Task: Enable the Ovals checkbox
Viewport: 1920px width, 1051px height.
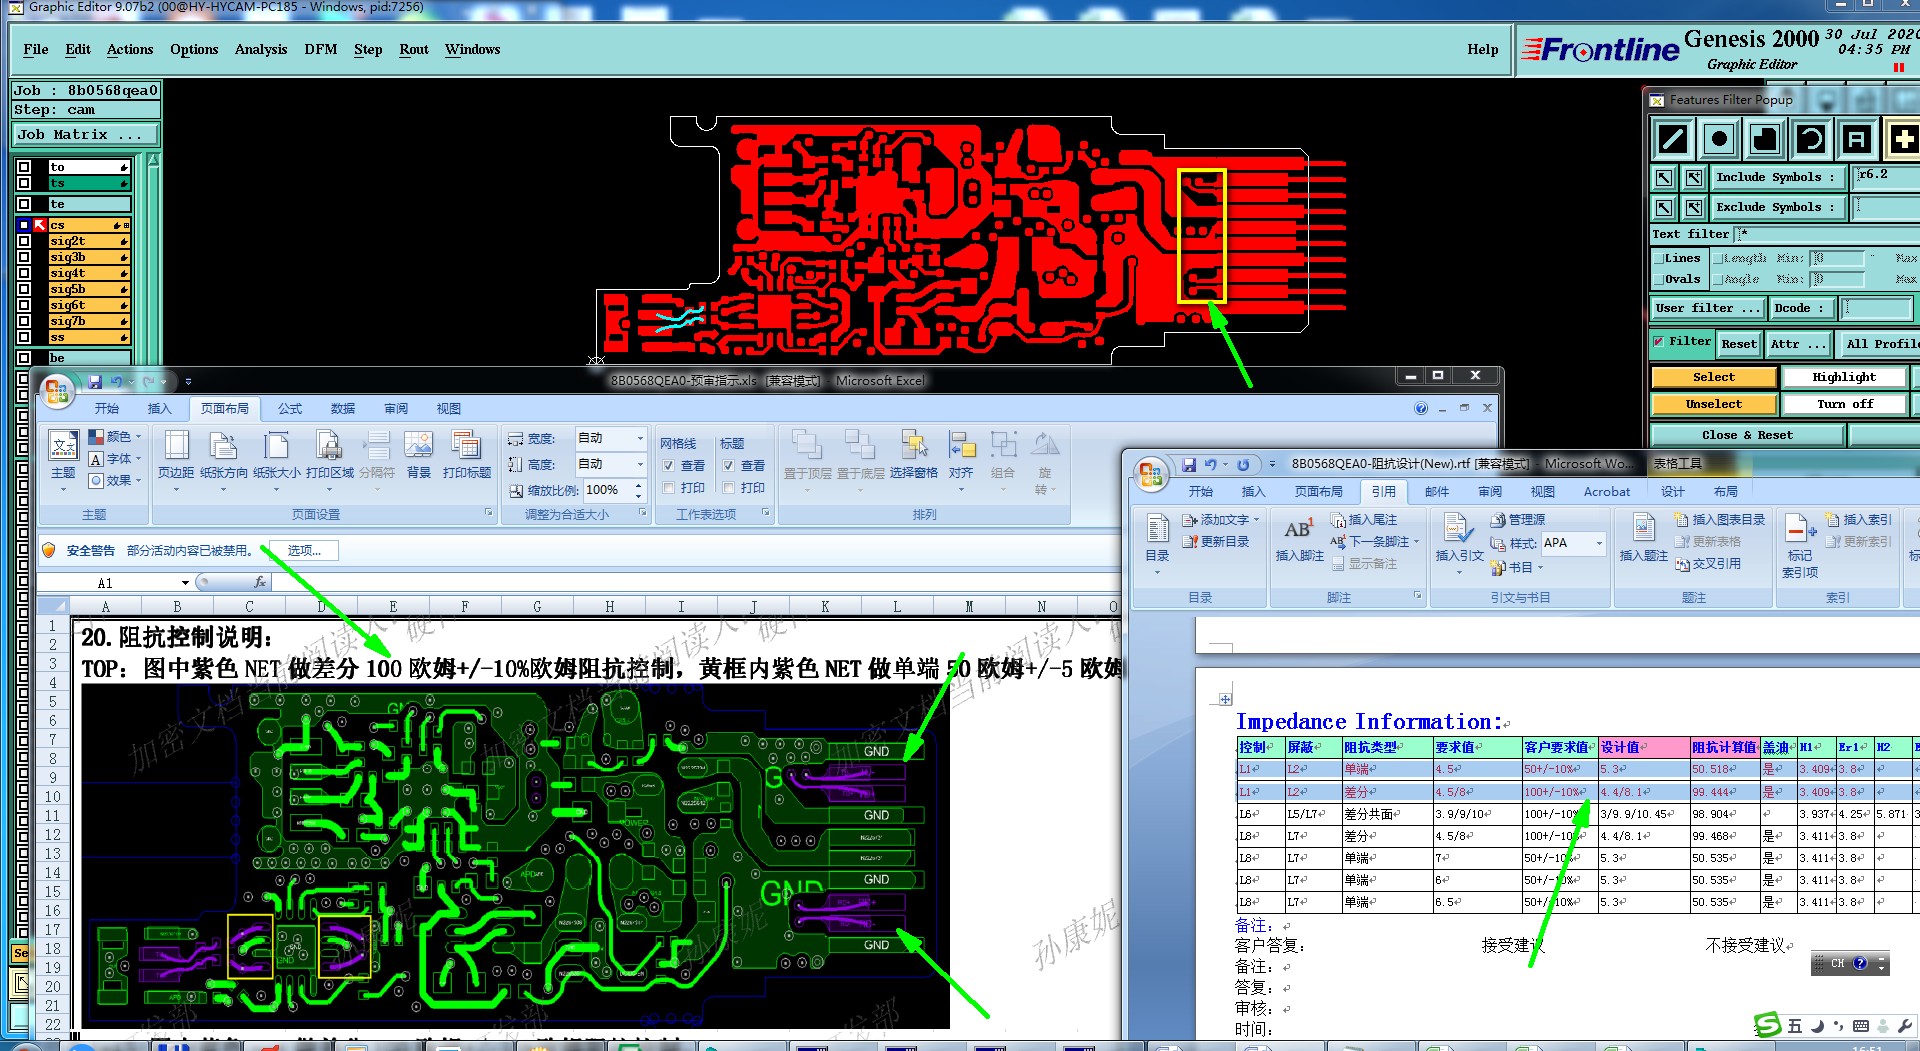Action: tap(1658, 280)
